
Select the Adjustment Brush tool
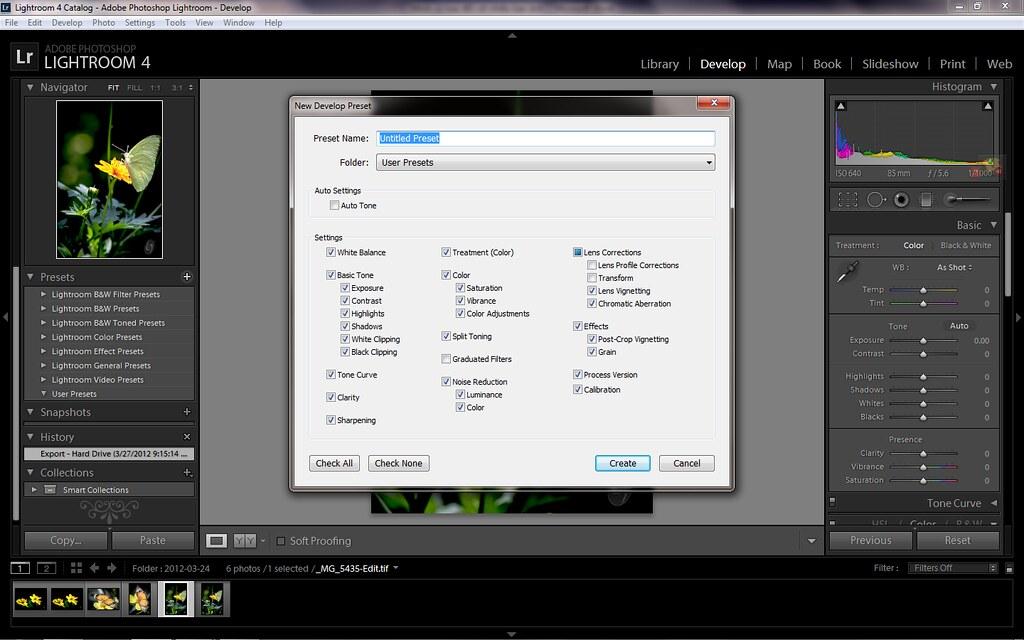tap(968, 199)
